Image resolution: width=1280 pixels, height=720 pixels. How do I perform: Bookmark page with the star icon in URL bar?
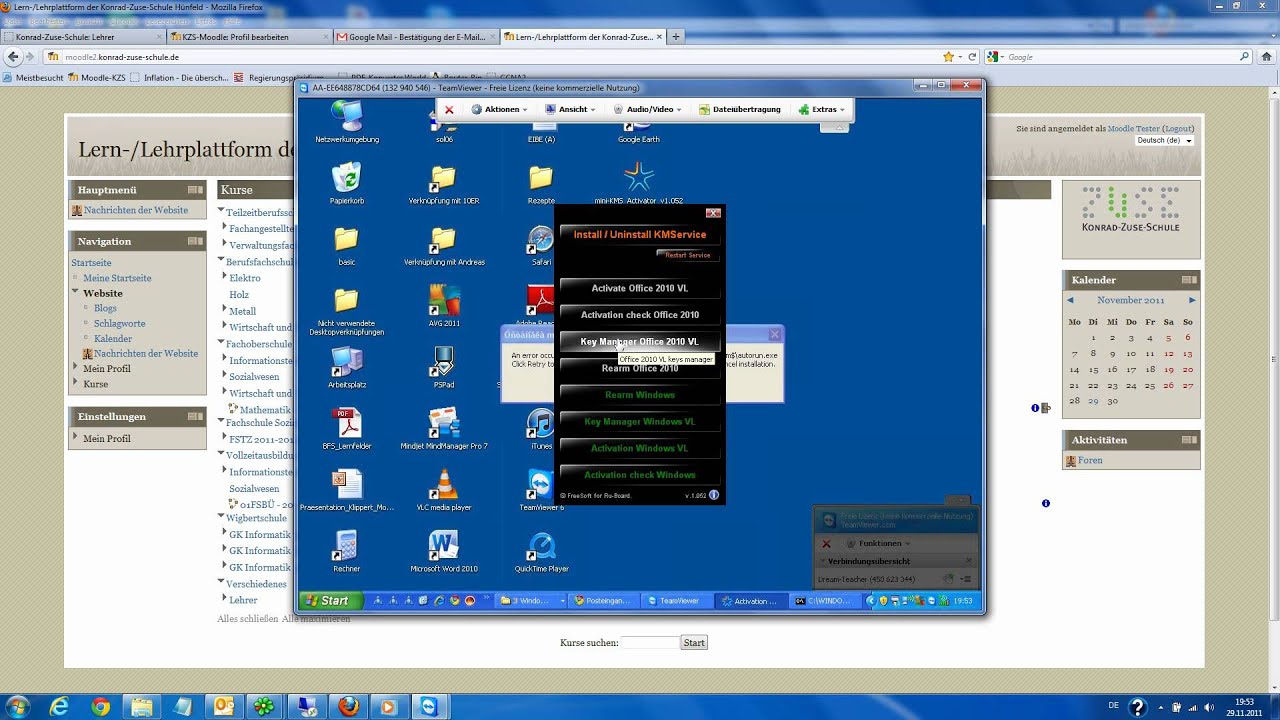948,57
